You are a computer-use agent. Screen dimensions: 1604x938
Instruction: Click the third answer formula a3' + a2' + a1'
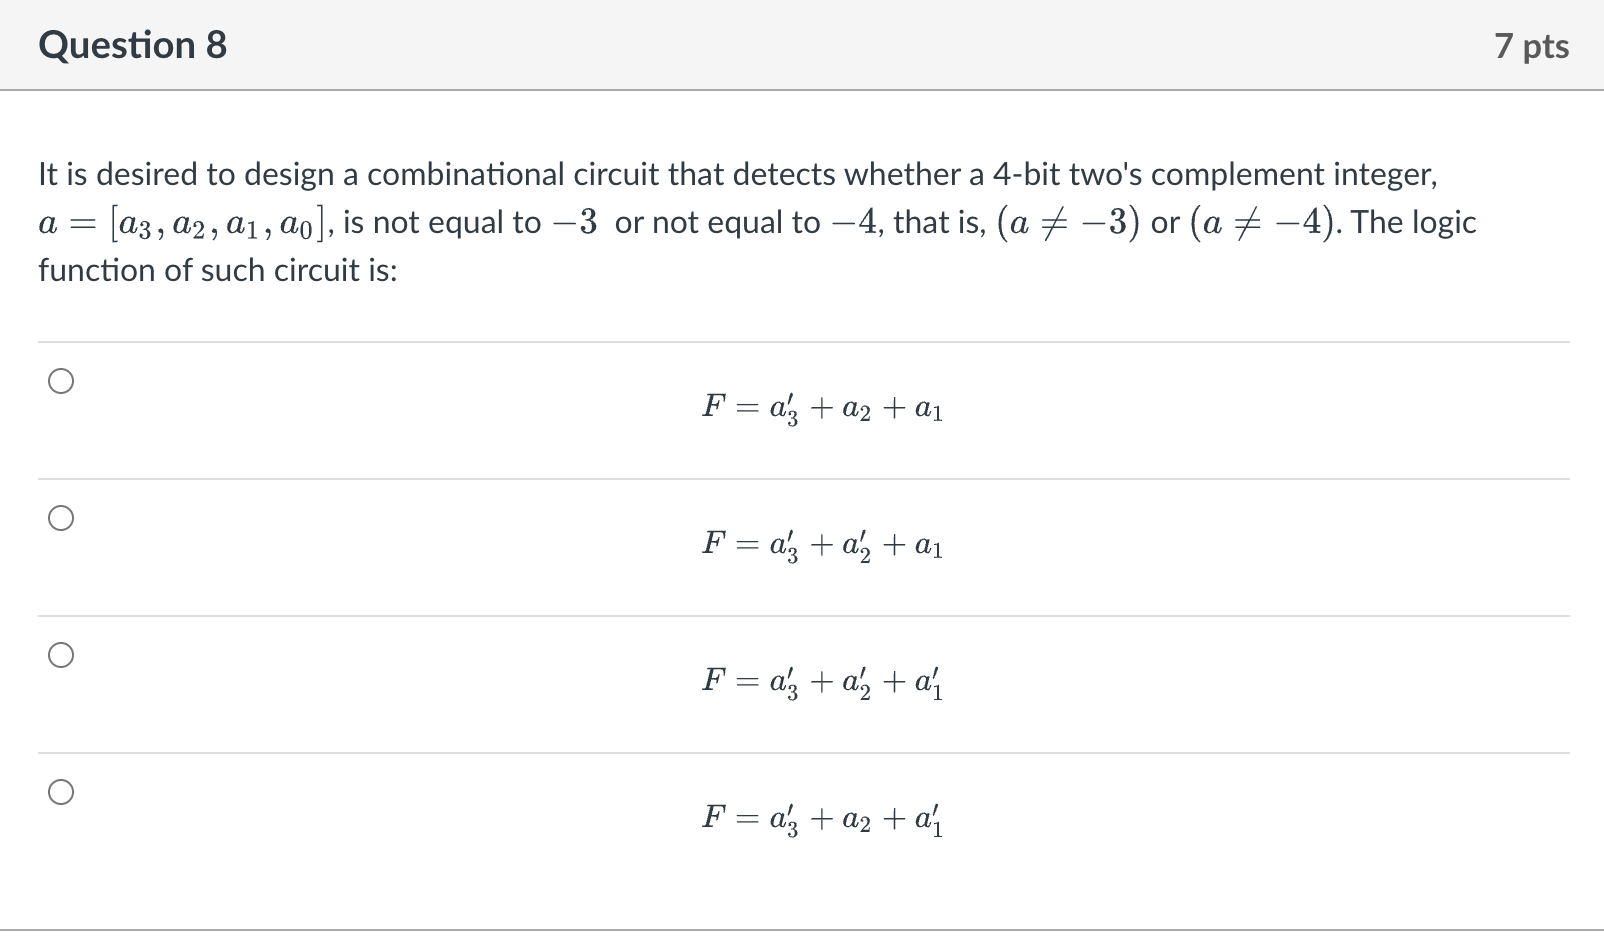click(x=822, y=682)
